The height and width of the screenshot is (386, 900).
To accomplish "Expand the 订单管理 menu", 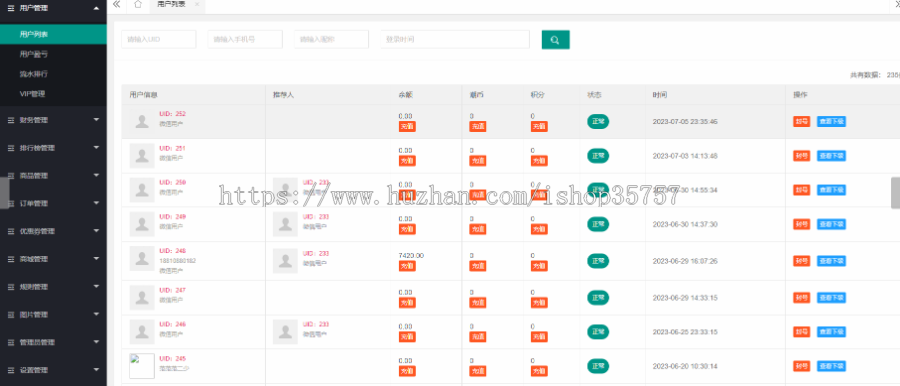I will pos(53,203).
